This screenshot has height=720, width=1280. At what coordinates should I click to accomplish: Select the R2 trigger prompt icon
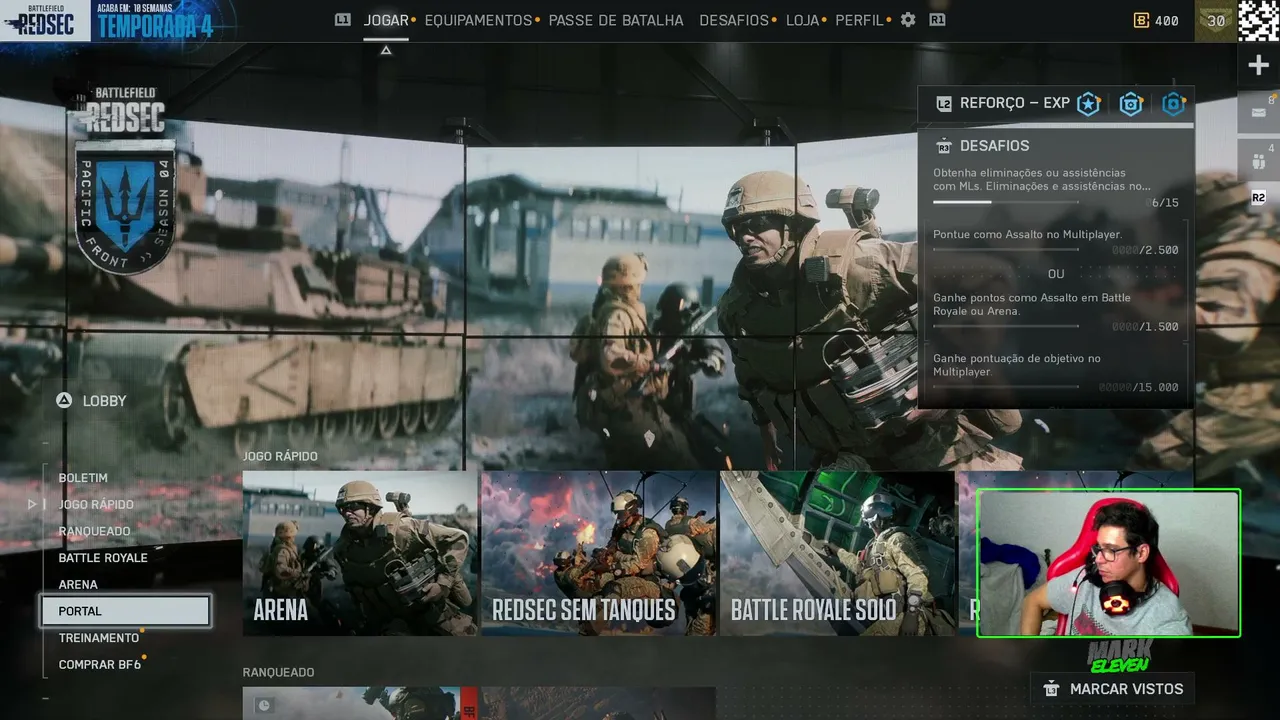[1258, 198]
